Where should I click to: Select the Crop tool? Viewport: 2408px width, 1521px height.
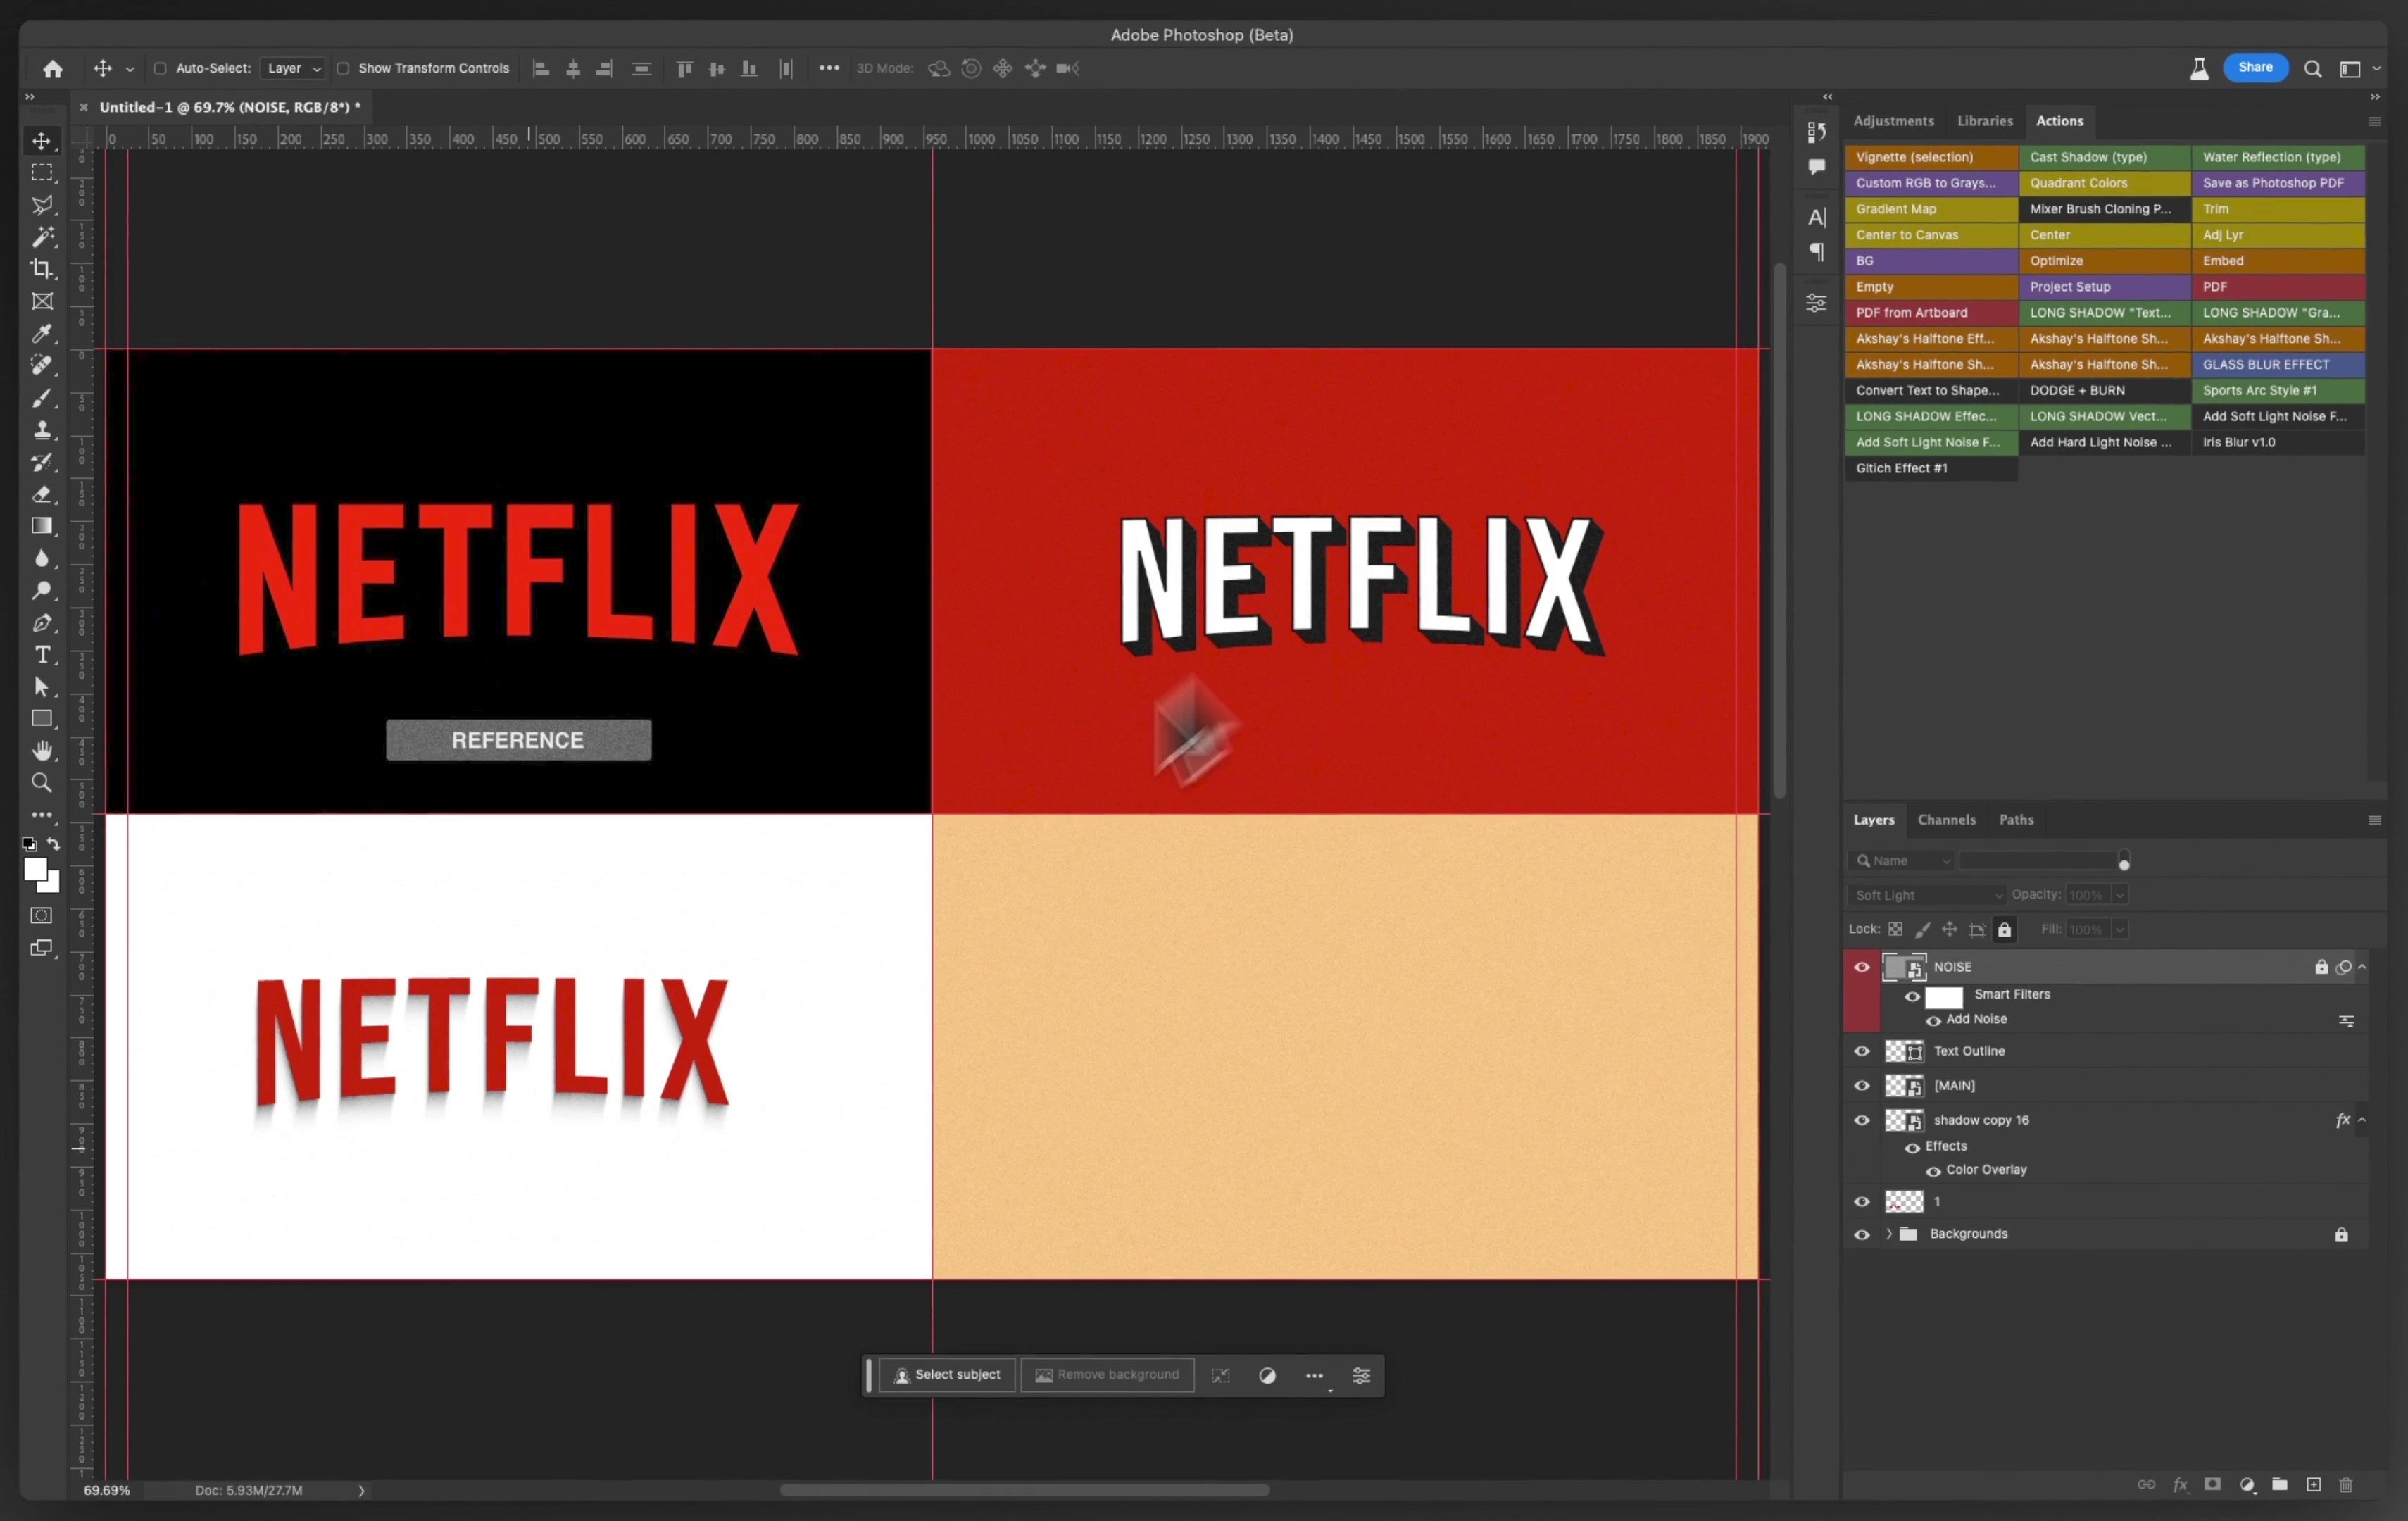coord(42,269)
